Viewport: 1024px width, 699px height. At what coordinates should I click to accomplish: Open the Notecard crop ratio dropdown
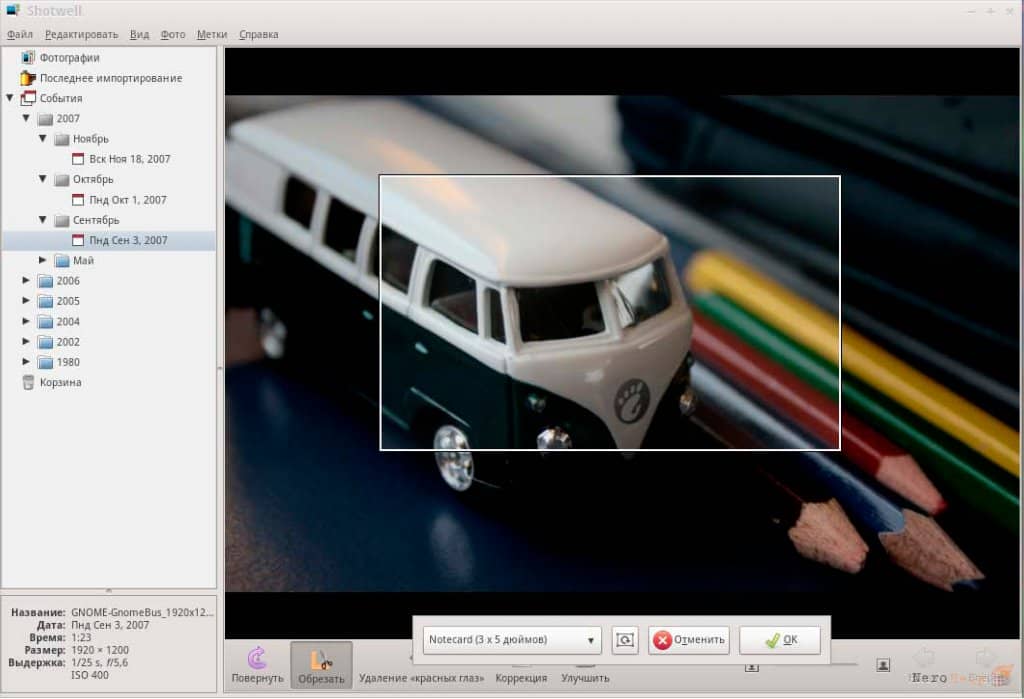click(511, 640)
